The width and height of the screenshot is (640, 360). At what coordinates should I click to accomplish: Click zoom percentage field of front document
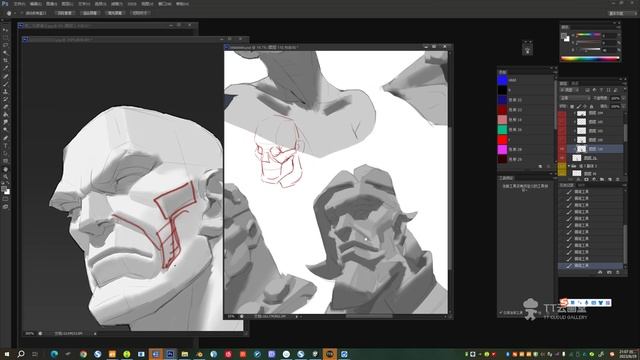pyautogui.click(x=231, y=316)
